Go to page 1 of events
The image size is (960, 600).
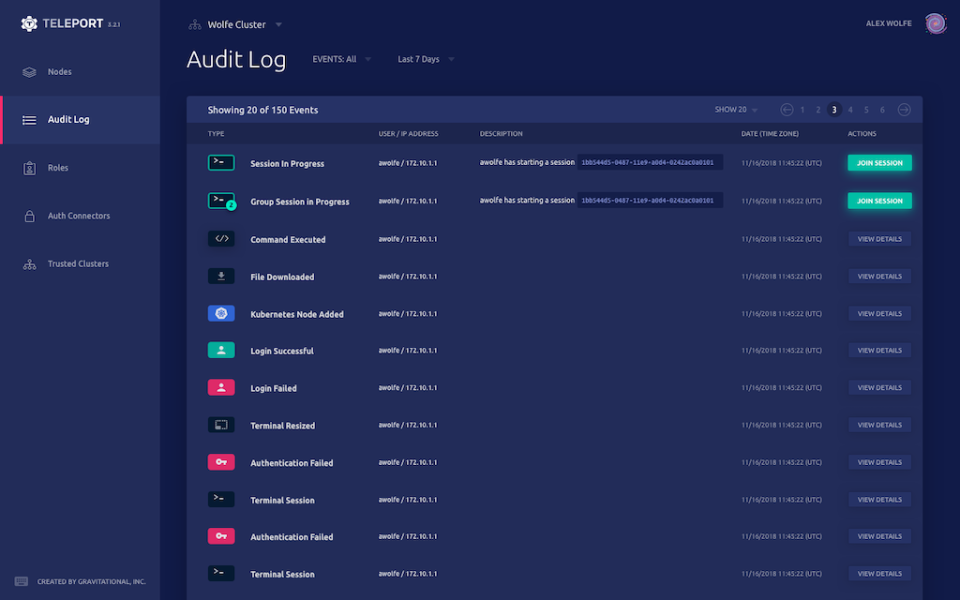[802, 110]
